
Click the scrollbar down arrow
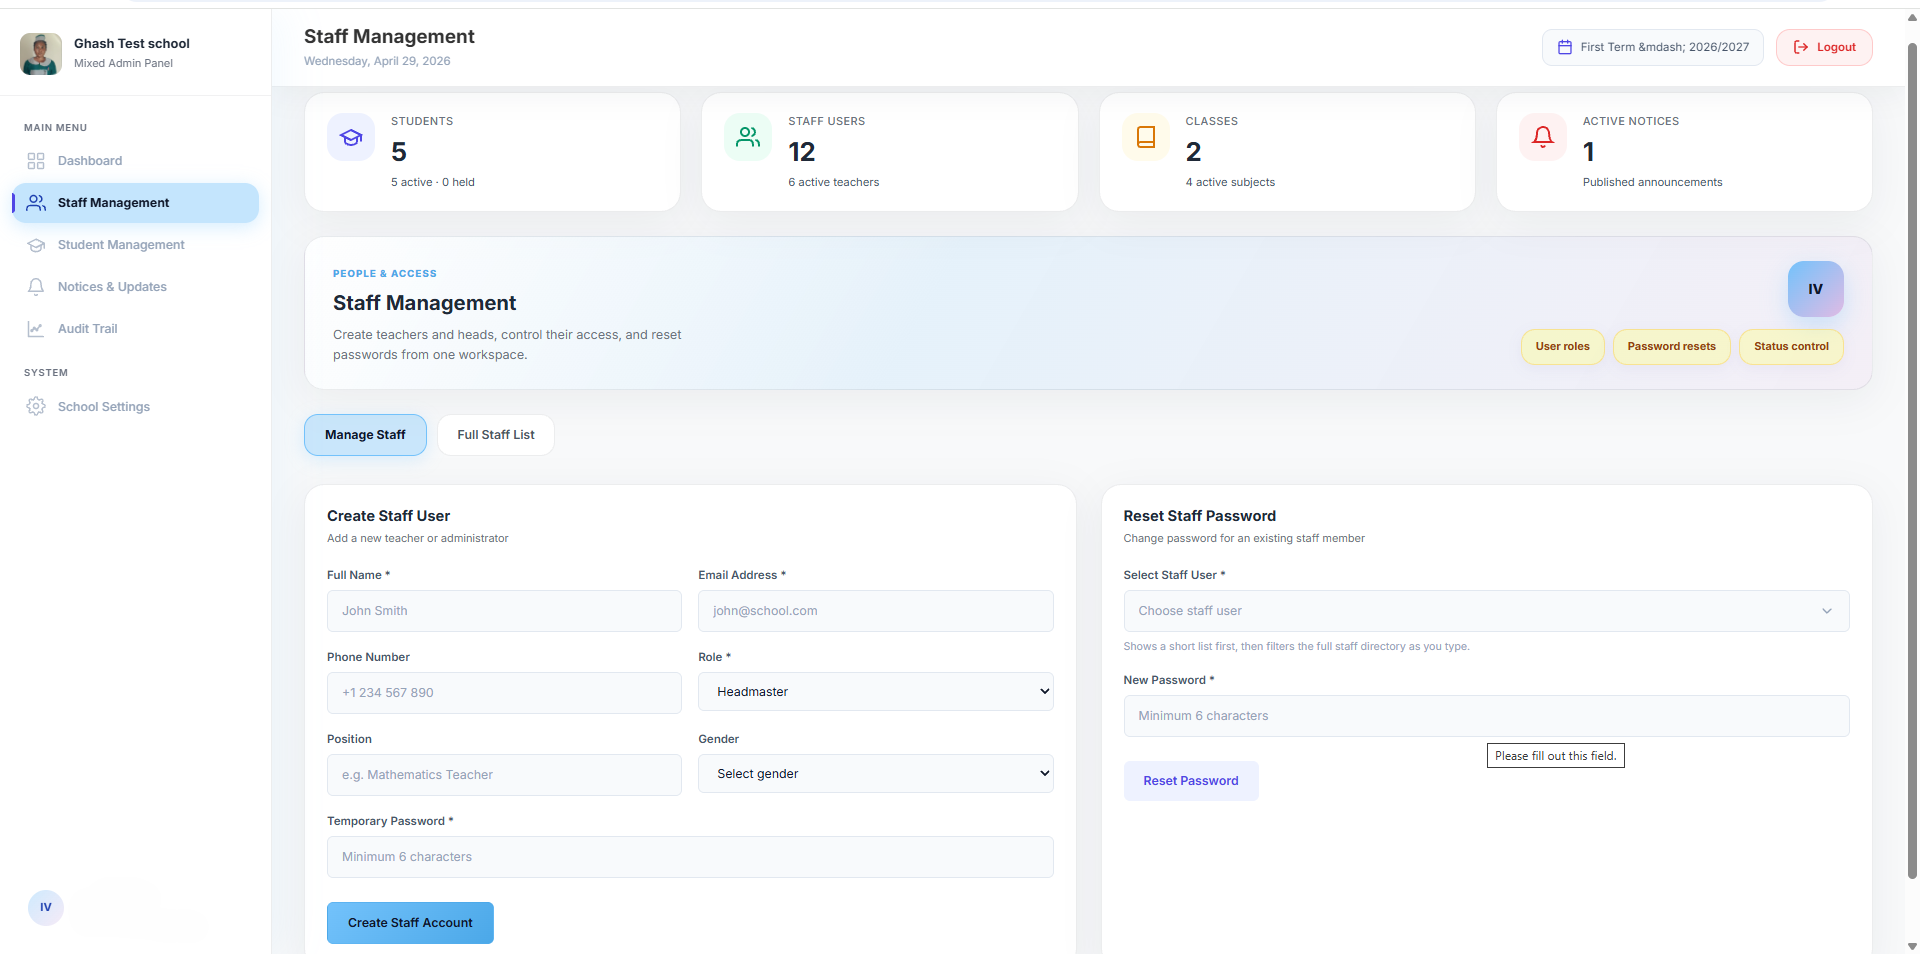click(x=1912, y=946)
